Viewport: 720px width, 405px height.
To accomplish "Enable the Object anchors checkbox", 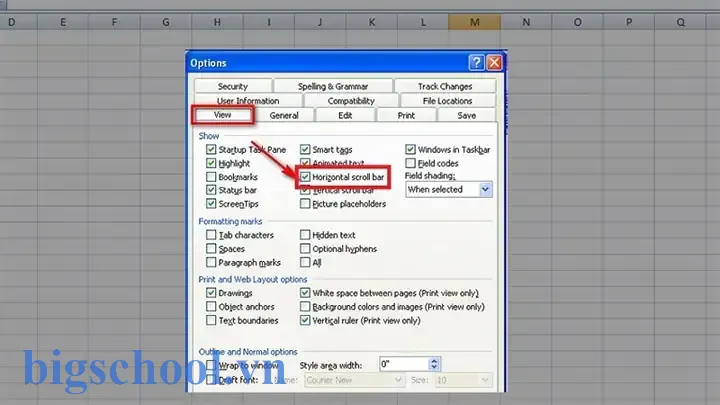I will pyautogui.click(x=211, y=306).
